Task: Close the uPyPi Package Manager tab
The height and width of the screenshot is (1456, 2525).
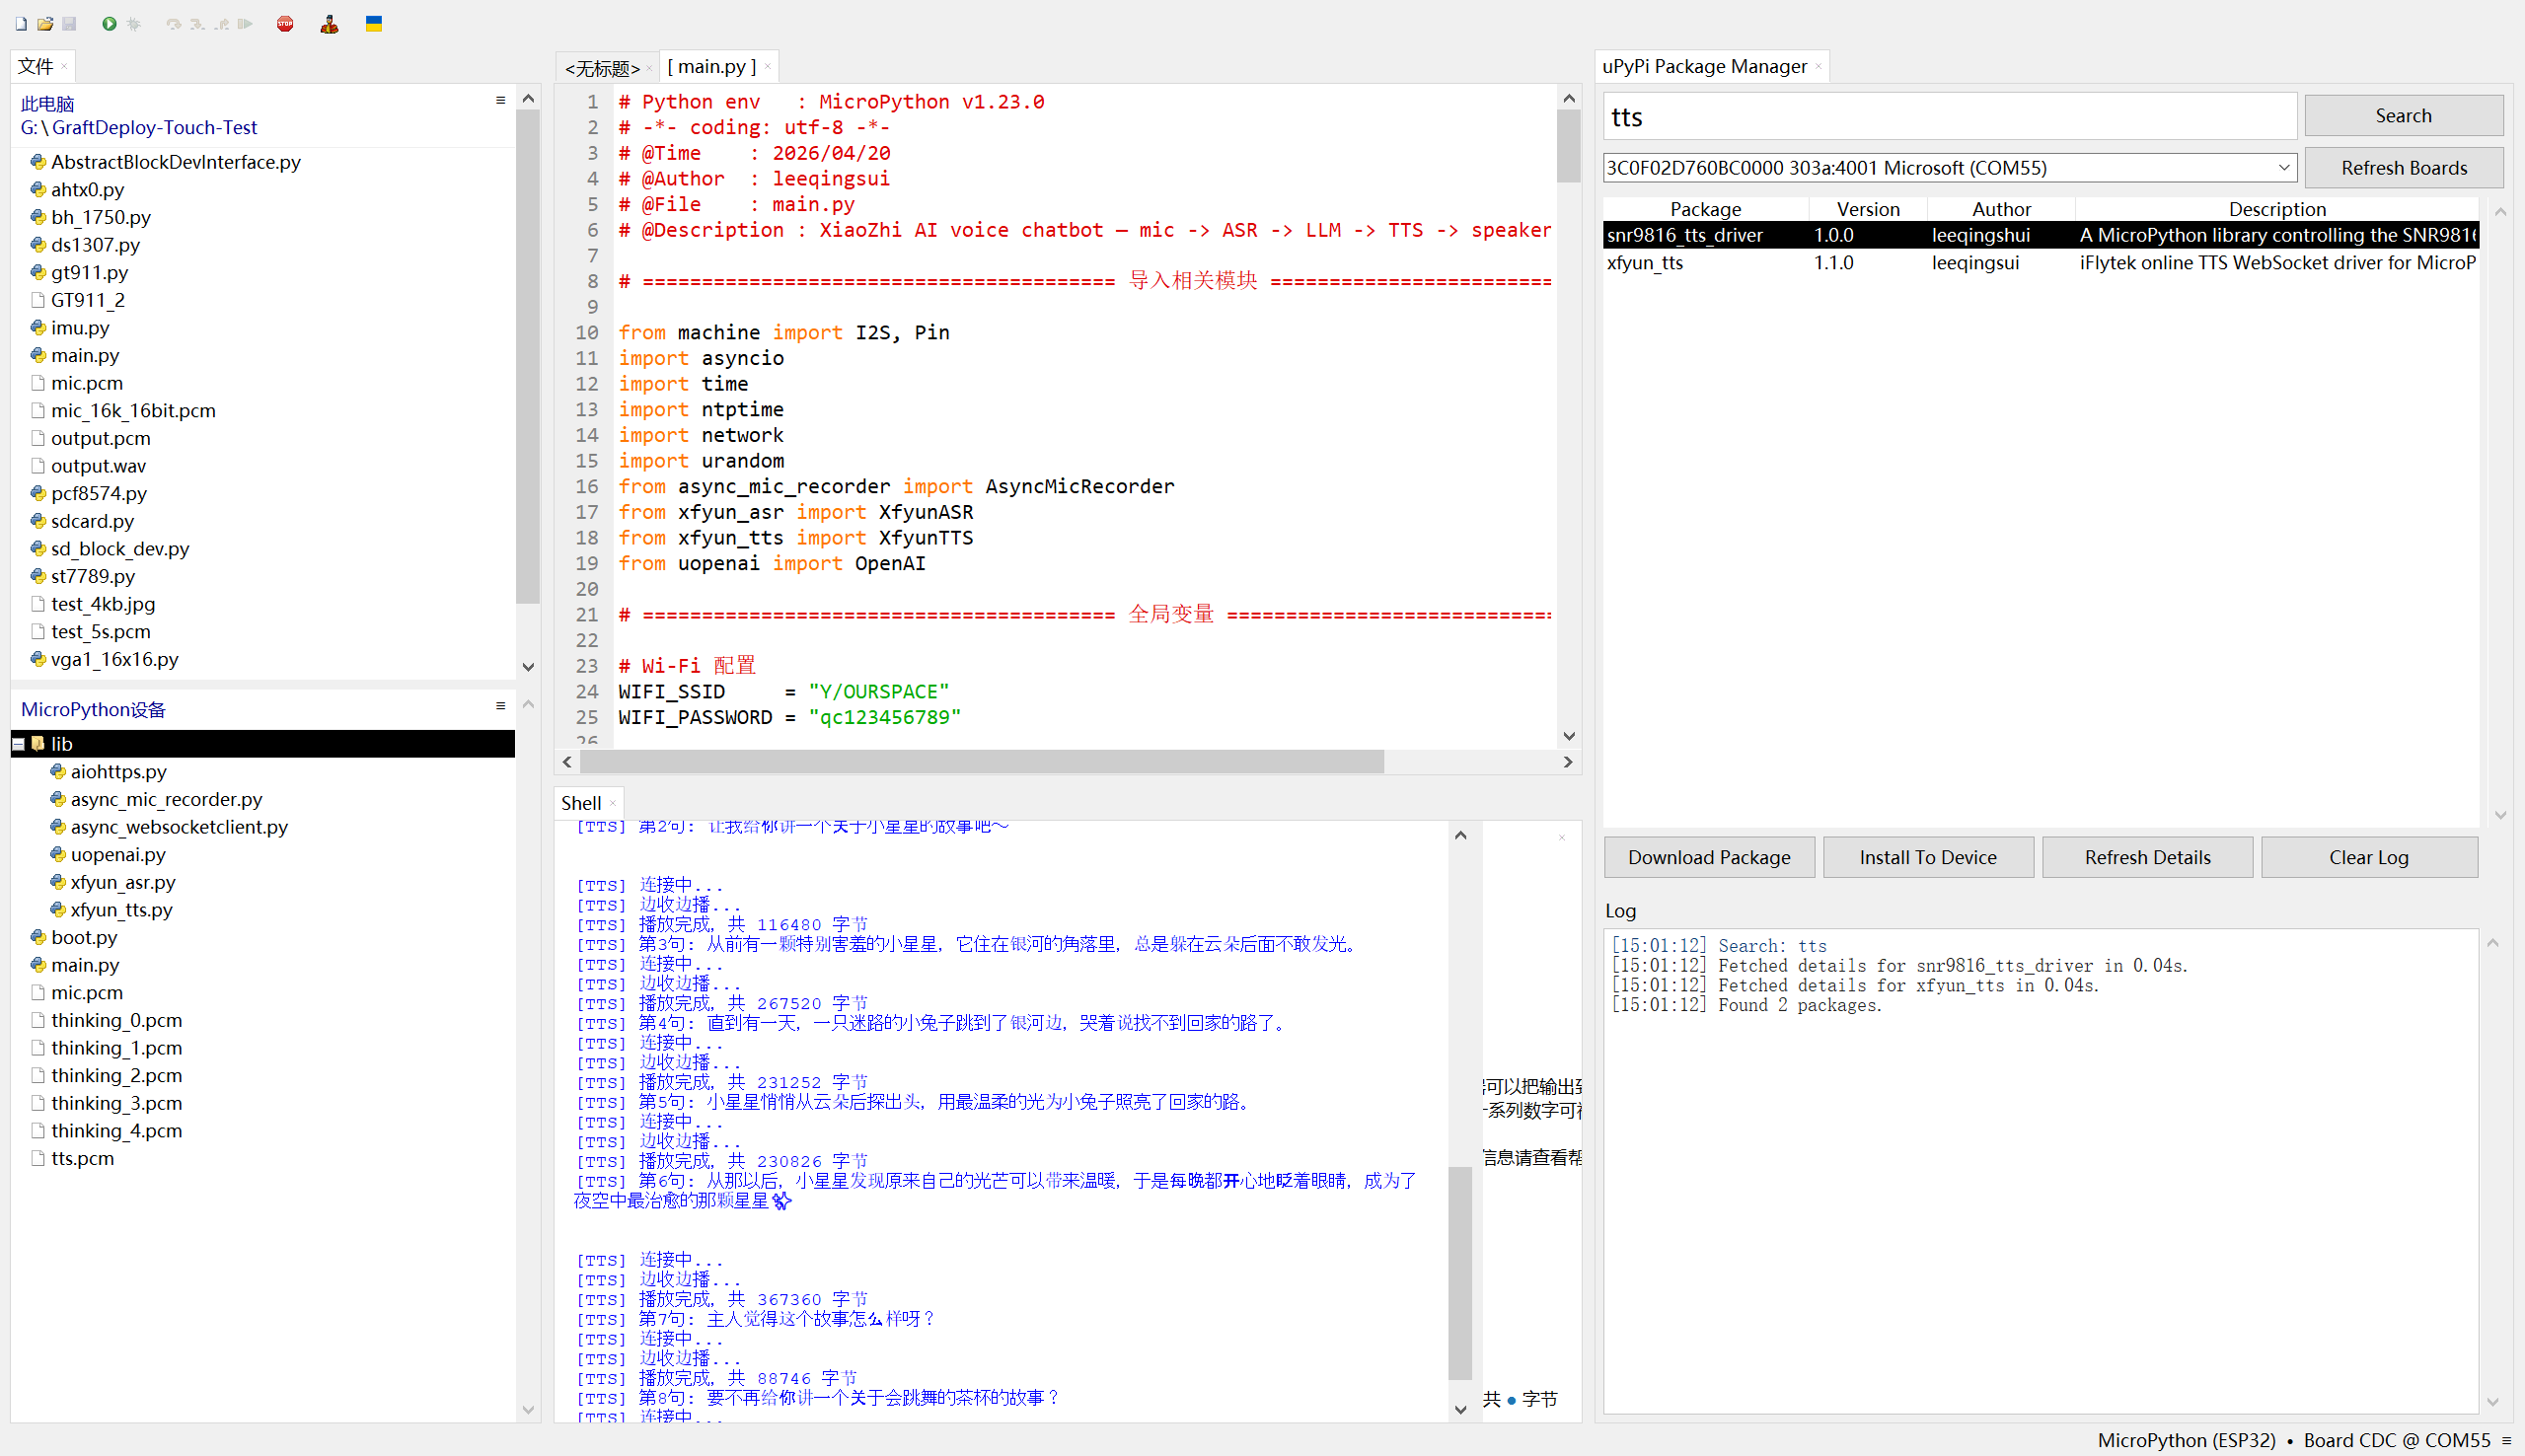Action: [x=1818, y=67]
